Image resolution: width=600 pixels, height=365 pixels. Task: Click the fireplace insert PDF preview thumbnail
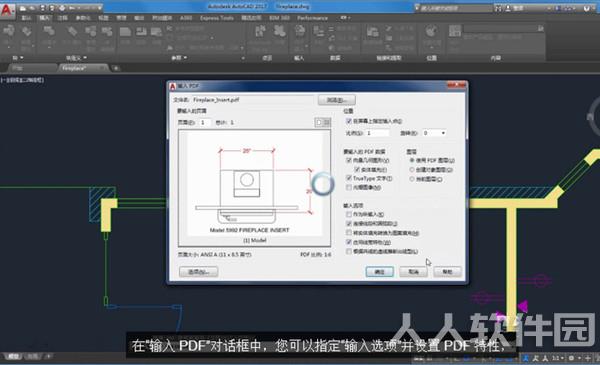tap(254, 188)
